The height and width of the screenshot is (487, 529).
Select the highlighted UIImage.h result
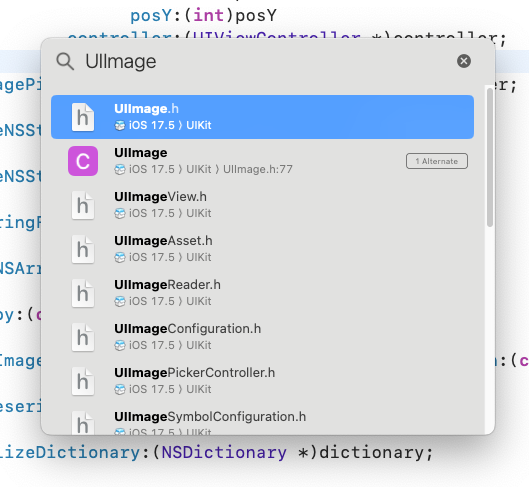[262, 117]
